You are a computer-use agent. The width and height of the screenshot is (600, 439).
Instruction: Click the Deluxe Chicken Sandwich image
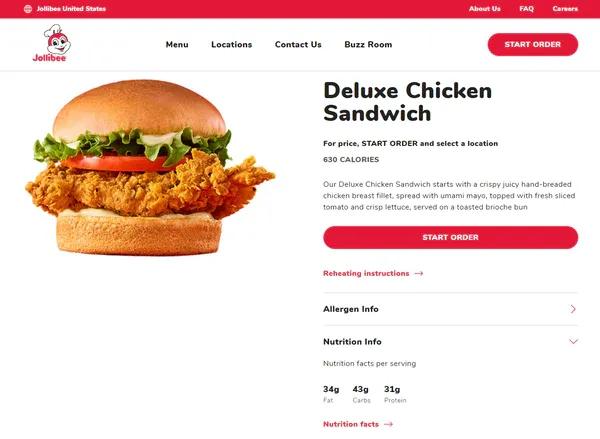pyautogui.click(x=150, y=168)
